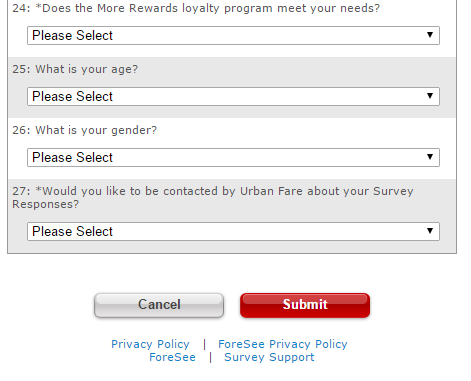471x381 pixels.
Task: Select 'Please Select' text in gender dropdown
Action: click(72, 157)
